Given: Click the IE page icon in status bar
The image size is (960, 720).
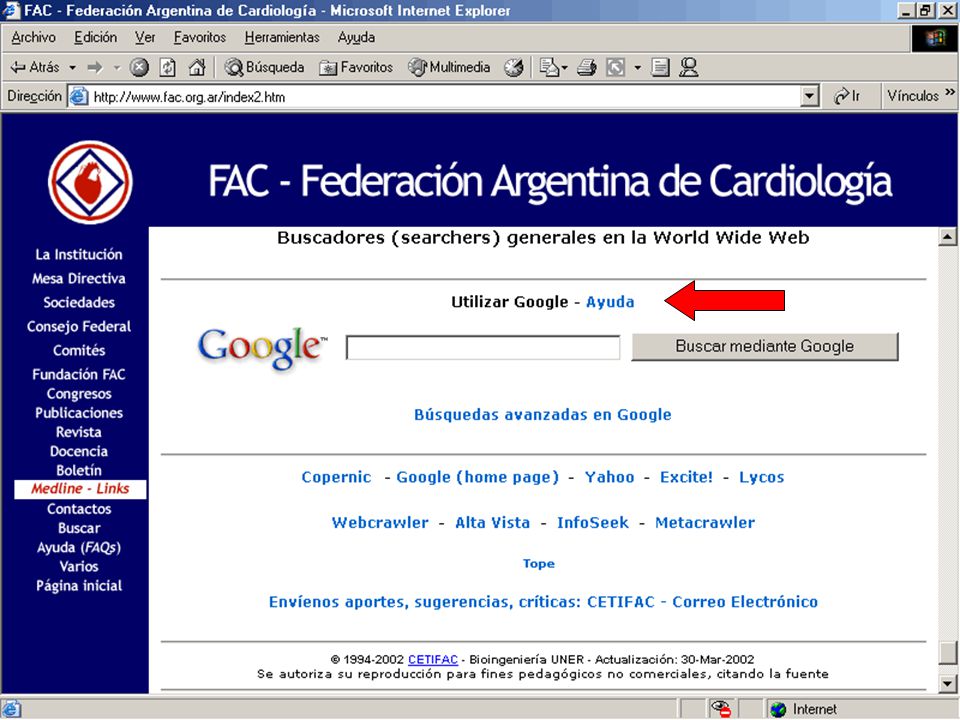Looking at the screenshot, I should pos(12,709).
